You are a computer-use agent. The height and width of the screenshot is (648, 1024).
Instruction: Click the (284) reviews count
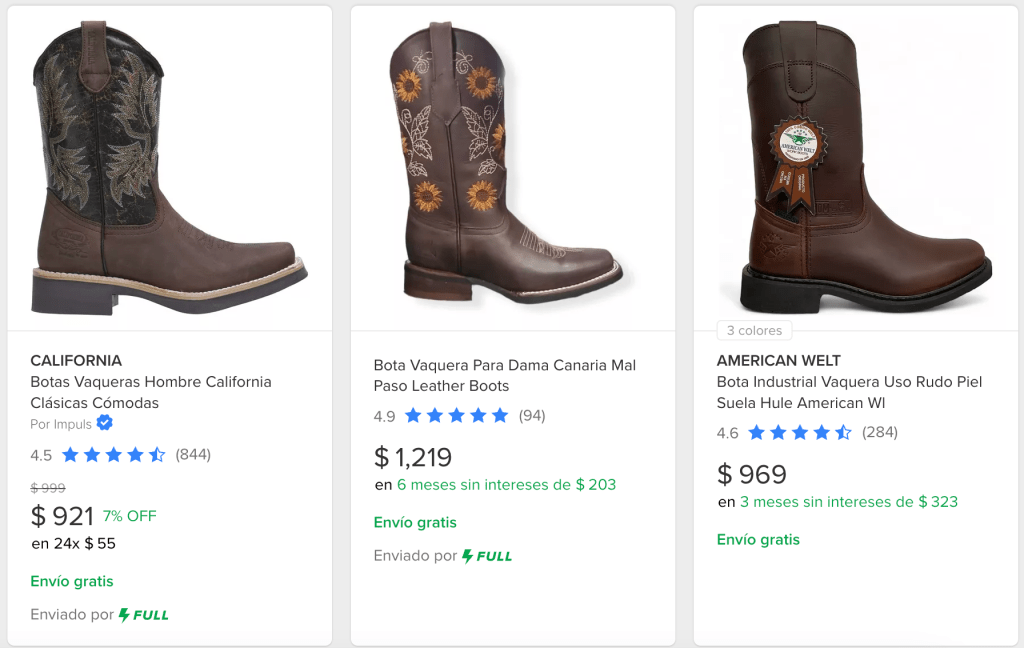(x=880, y=433)
